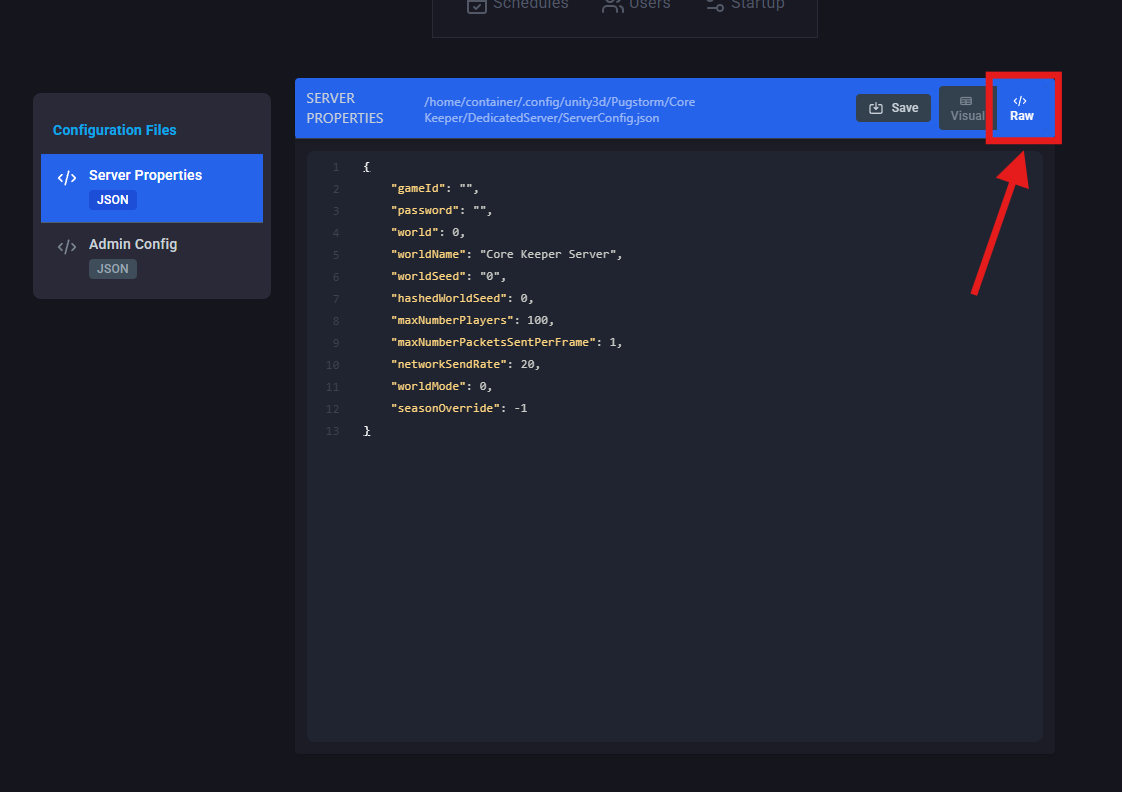This screenshot has height=792, width=1122.
Task: Click the code icon next to Admin Config
Action: (x=67, y=247)
